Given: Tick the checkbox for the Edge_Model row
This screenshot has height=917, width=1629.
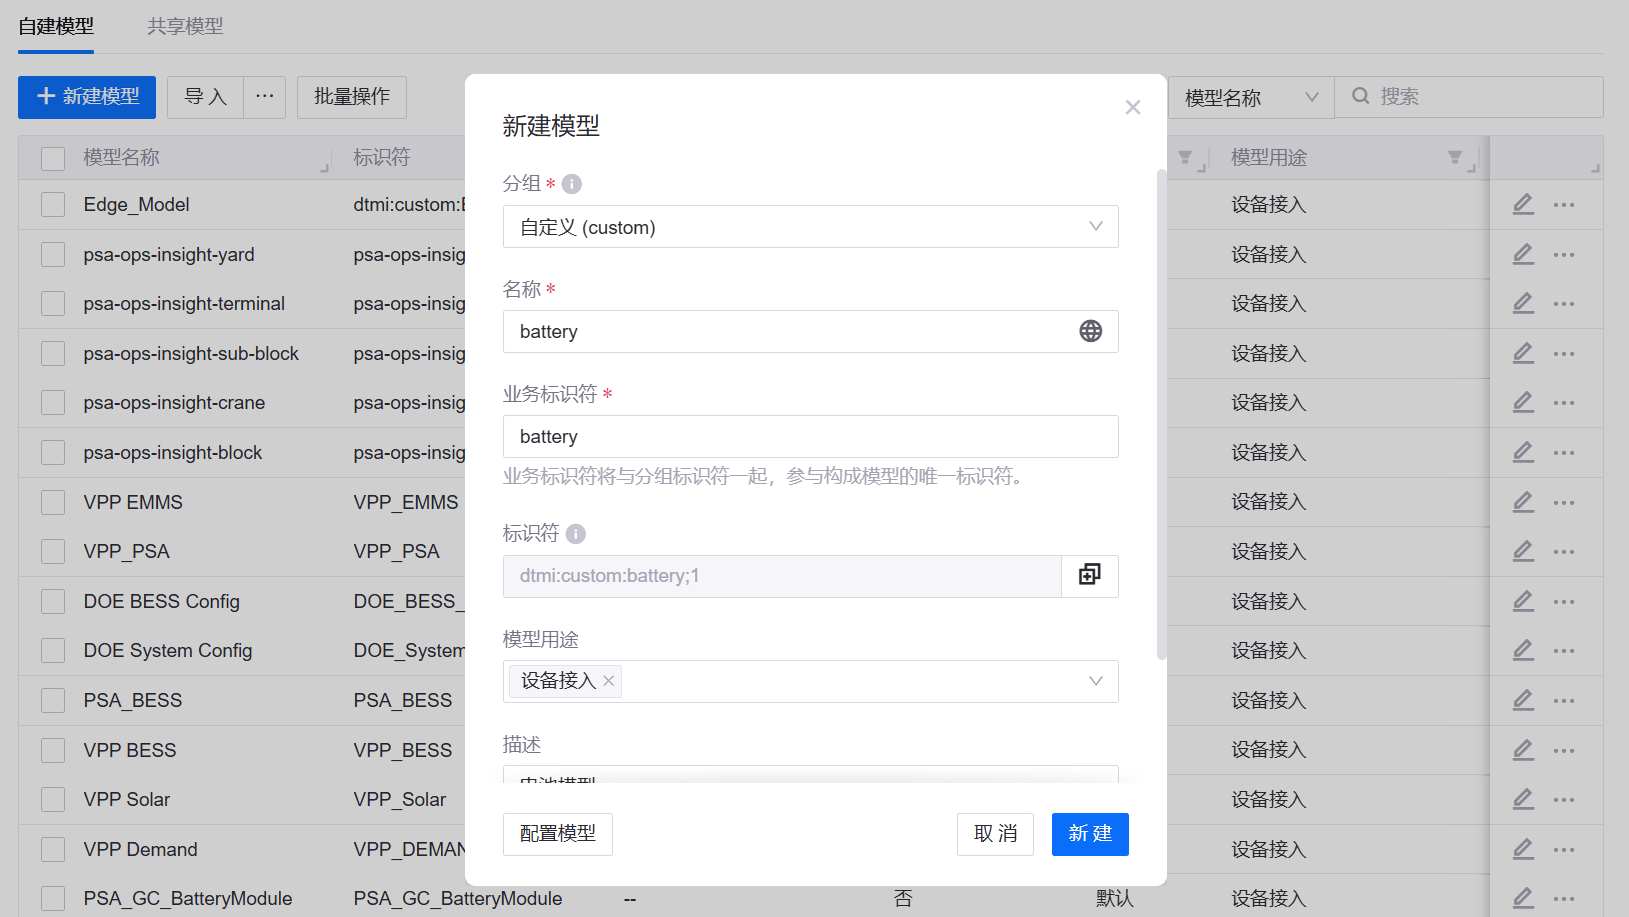Looking at the screenshot, I should (53, 205).
